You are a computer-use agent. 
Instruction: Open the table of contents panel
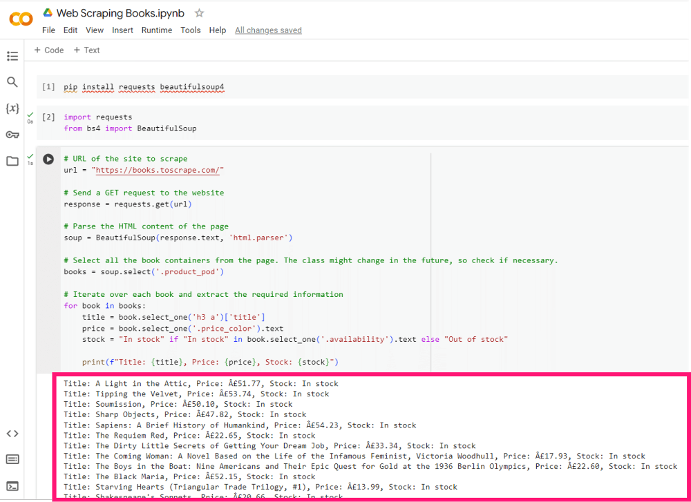click(x=12, y=56)
